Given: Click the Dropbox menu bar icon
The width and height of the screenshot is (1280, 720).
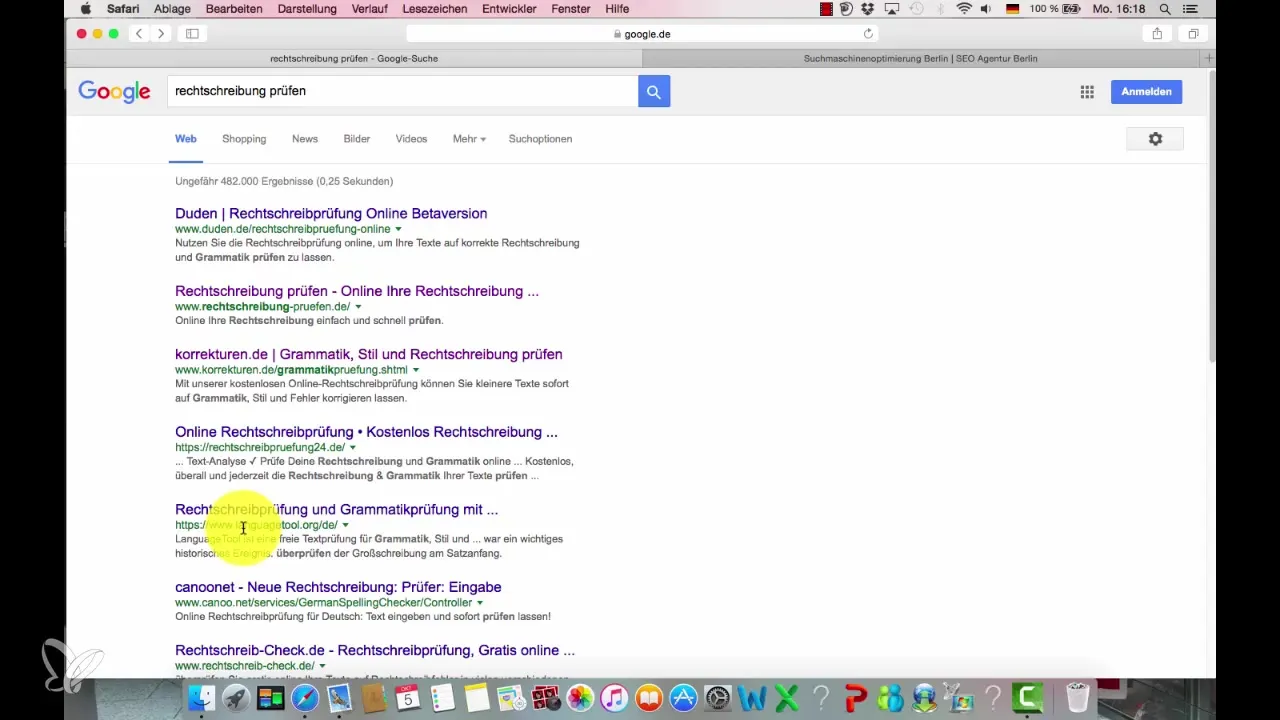Looking at the screenshot, I should pos(868,8).
